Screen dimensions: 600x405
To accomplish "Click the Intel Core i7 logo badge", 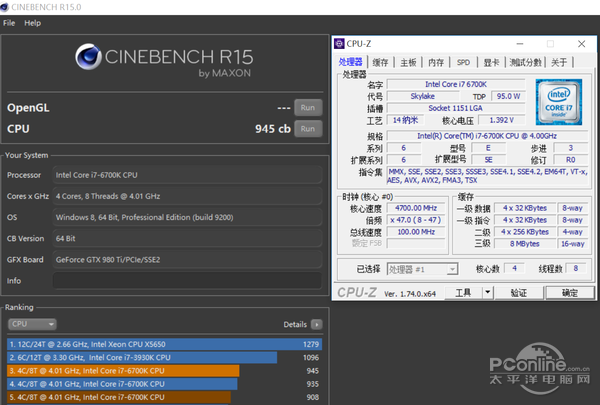I will tap(559, 102).
